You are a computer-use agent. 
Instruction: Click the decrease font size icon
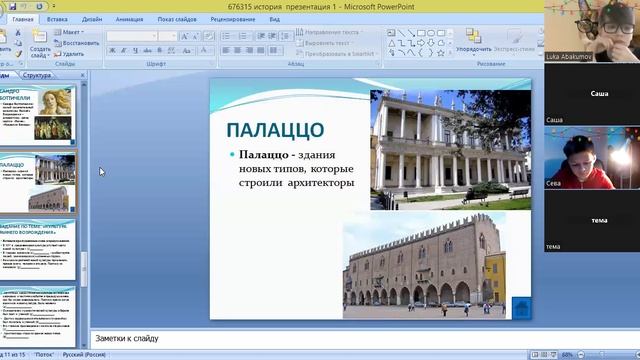(196, 36)
